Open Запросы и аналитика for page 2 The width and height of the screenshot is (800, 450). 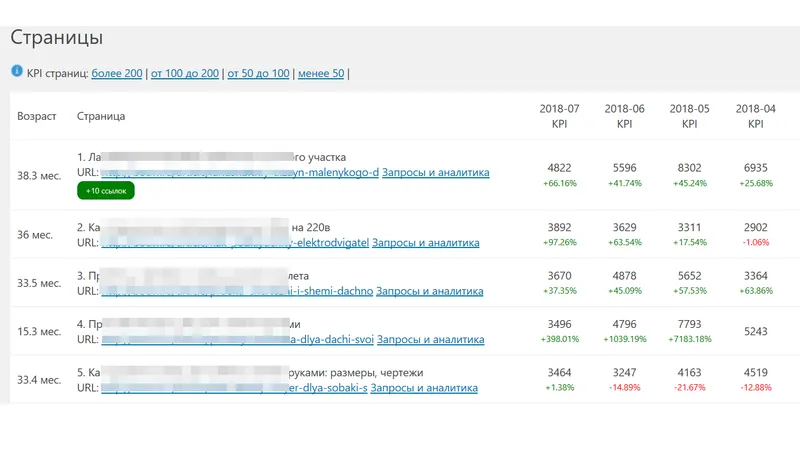[x=426, y=242]
